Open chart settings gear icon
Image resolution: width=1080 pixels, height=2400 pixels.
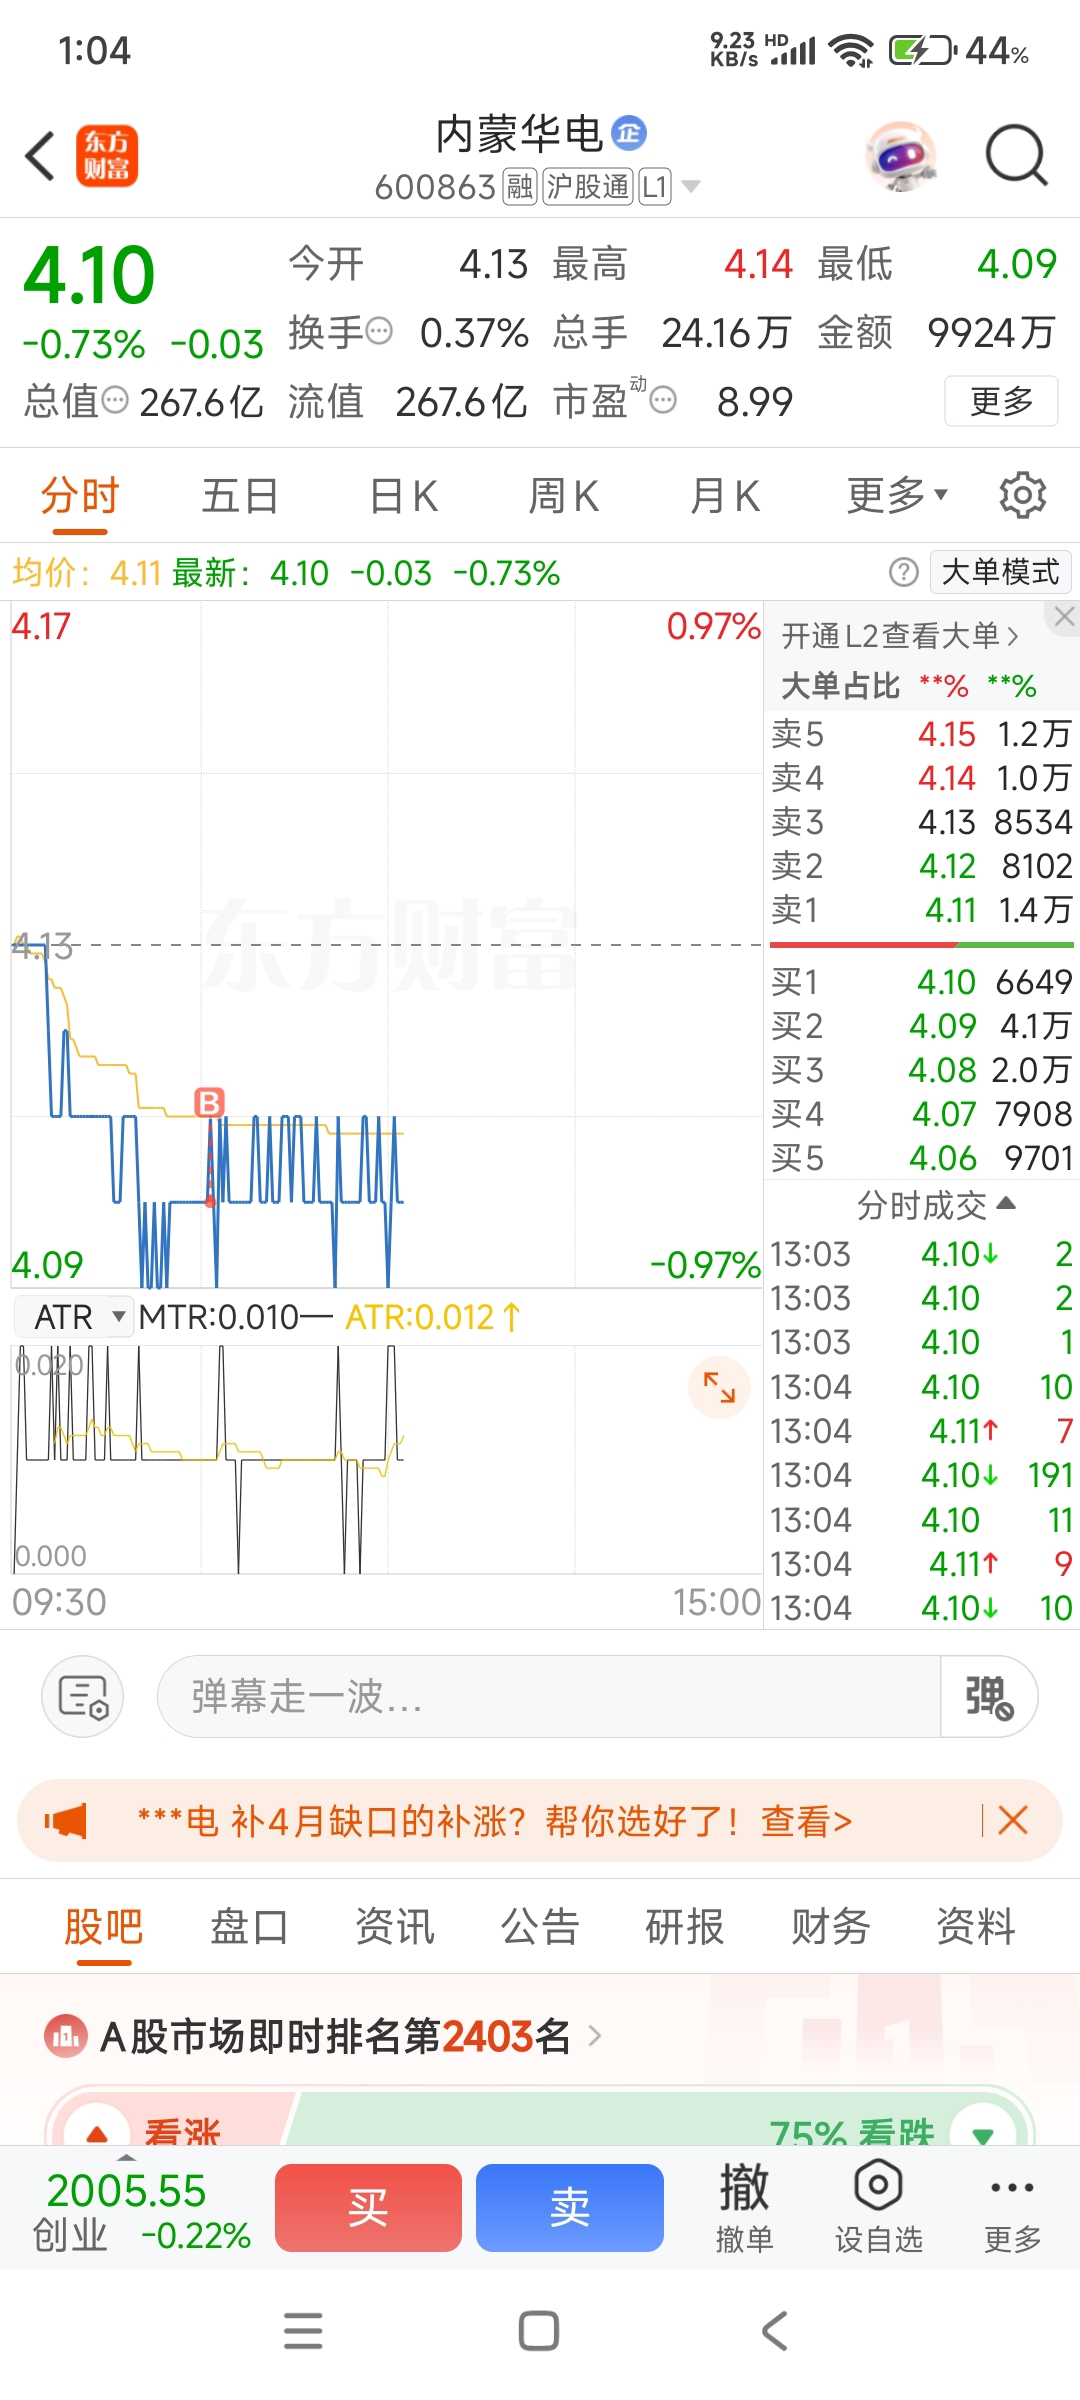[1022, 495]
